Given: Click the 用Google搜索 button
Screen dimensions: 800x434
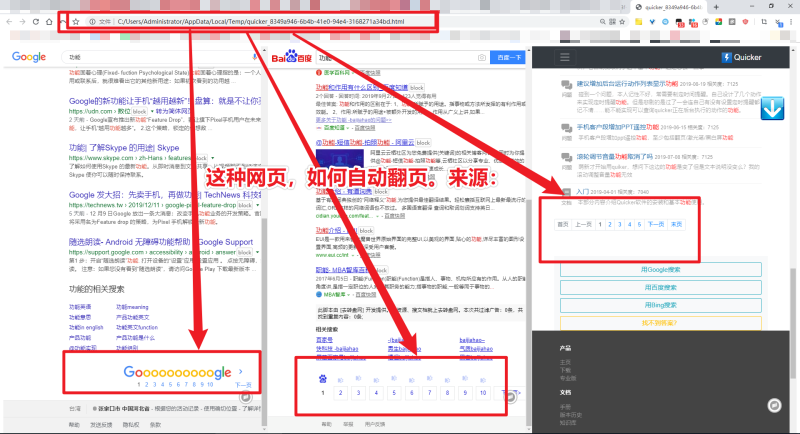Looking at the screenshot, I should coord(660,270).
